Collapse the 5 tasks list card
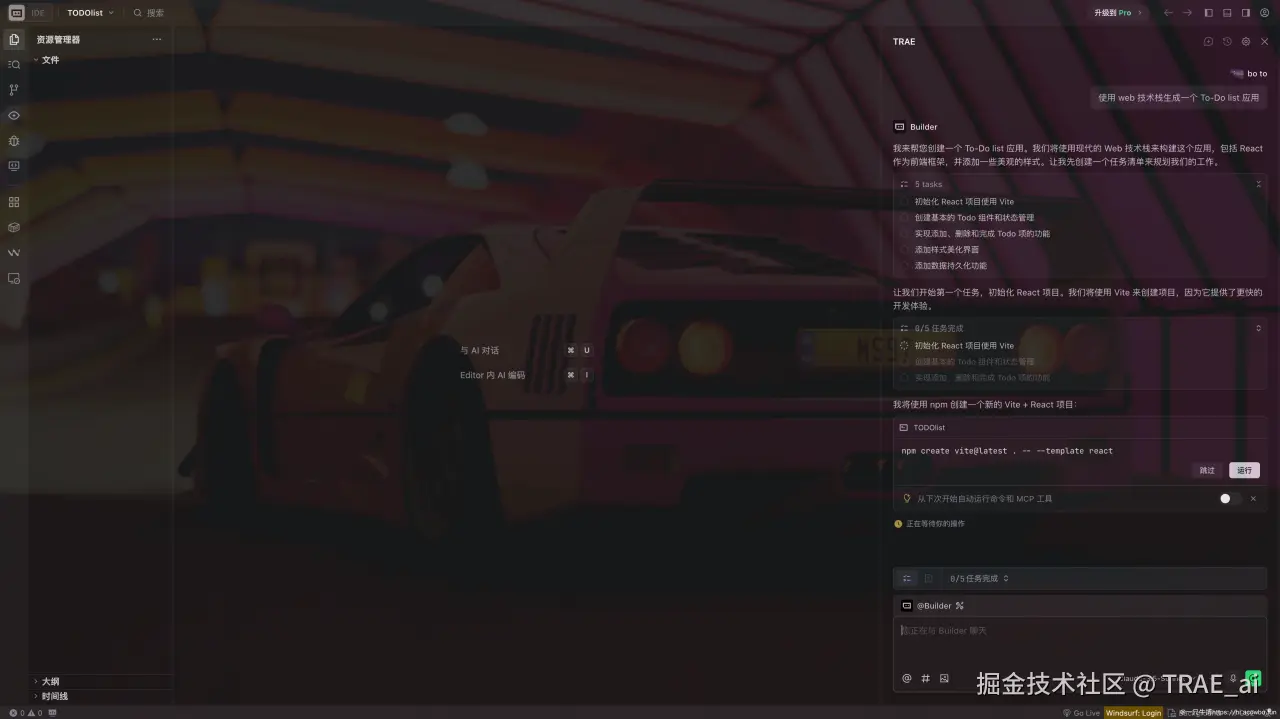1280x719 pixels. pos(1258,184)
